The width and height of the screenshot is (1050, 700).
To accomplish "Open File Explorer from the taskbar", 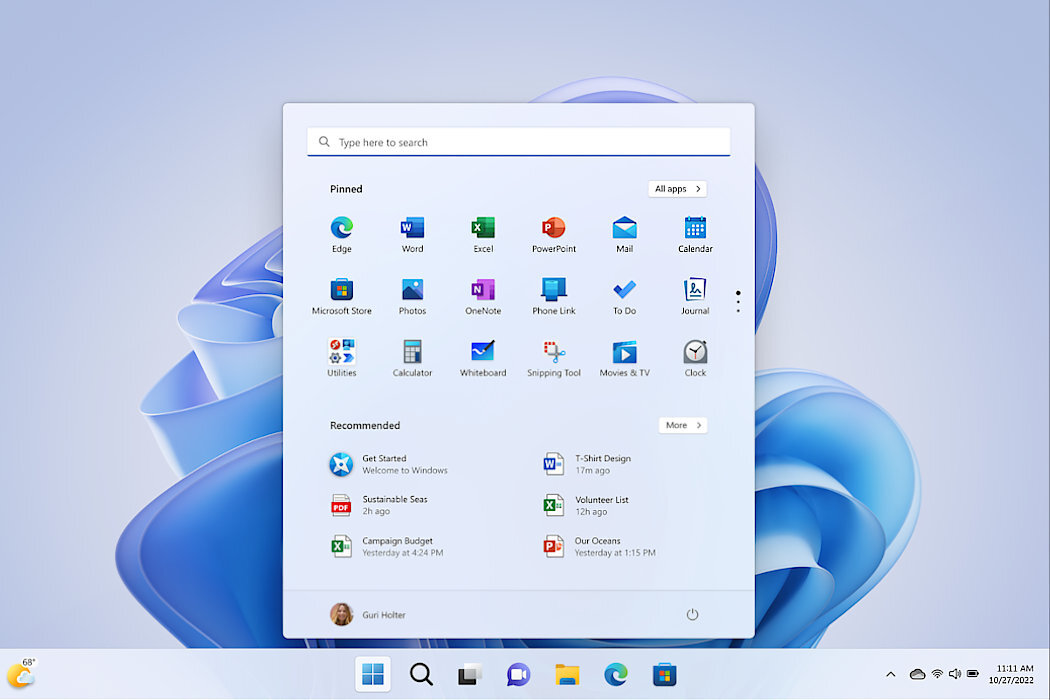I will (x=567, y=675).
